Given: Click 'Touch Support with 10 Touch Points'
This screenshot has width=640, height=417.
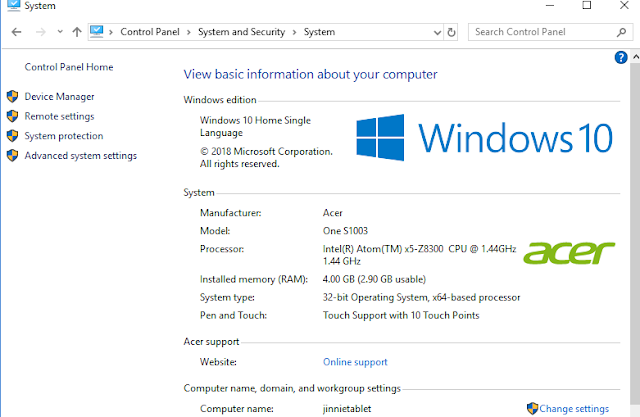Looking at the screenshot, I should [401, 315].
